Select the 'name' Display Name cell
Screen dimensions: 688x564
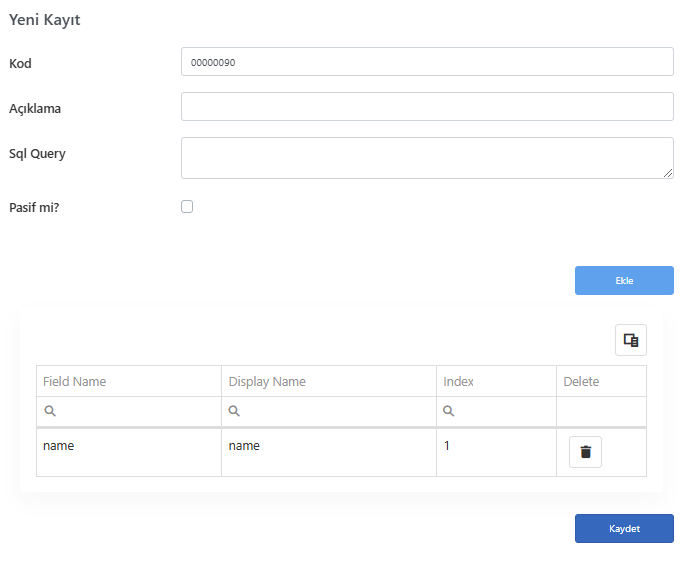[x=329, y=453]
